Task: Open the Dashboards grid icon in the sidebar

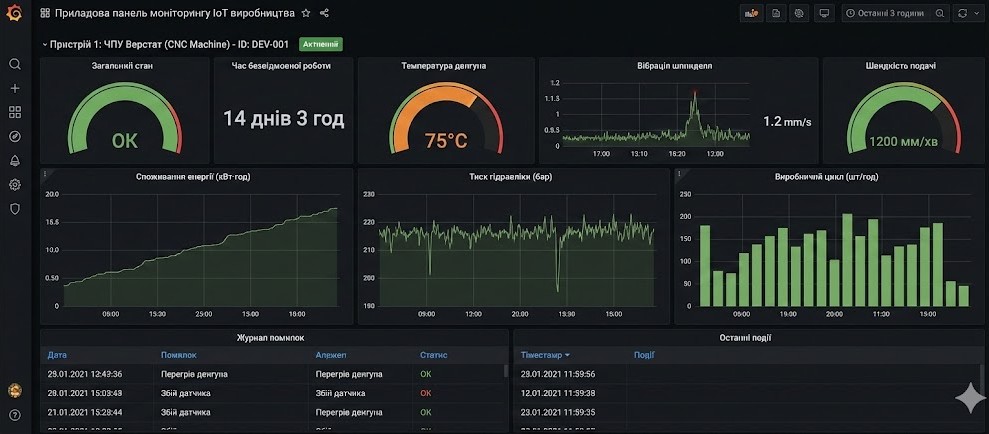Action: pyautogui.click(x=14, y=112)
